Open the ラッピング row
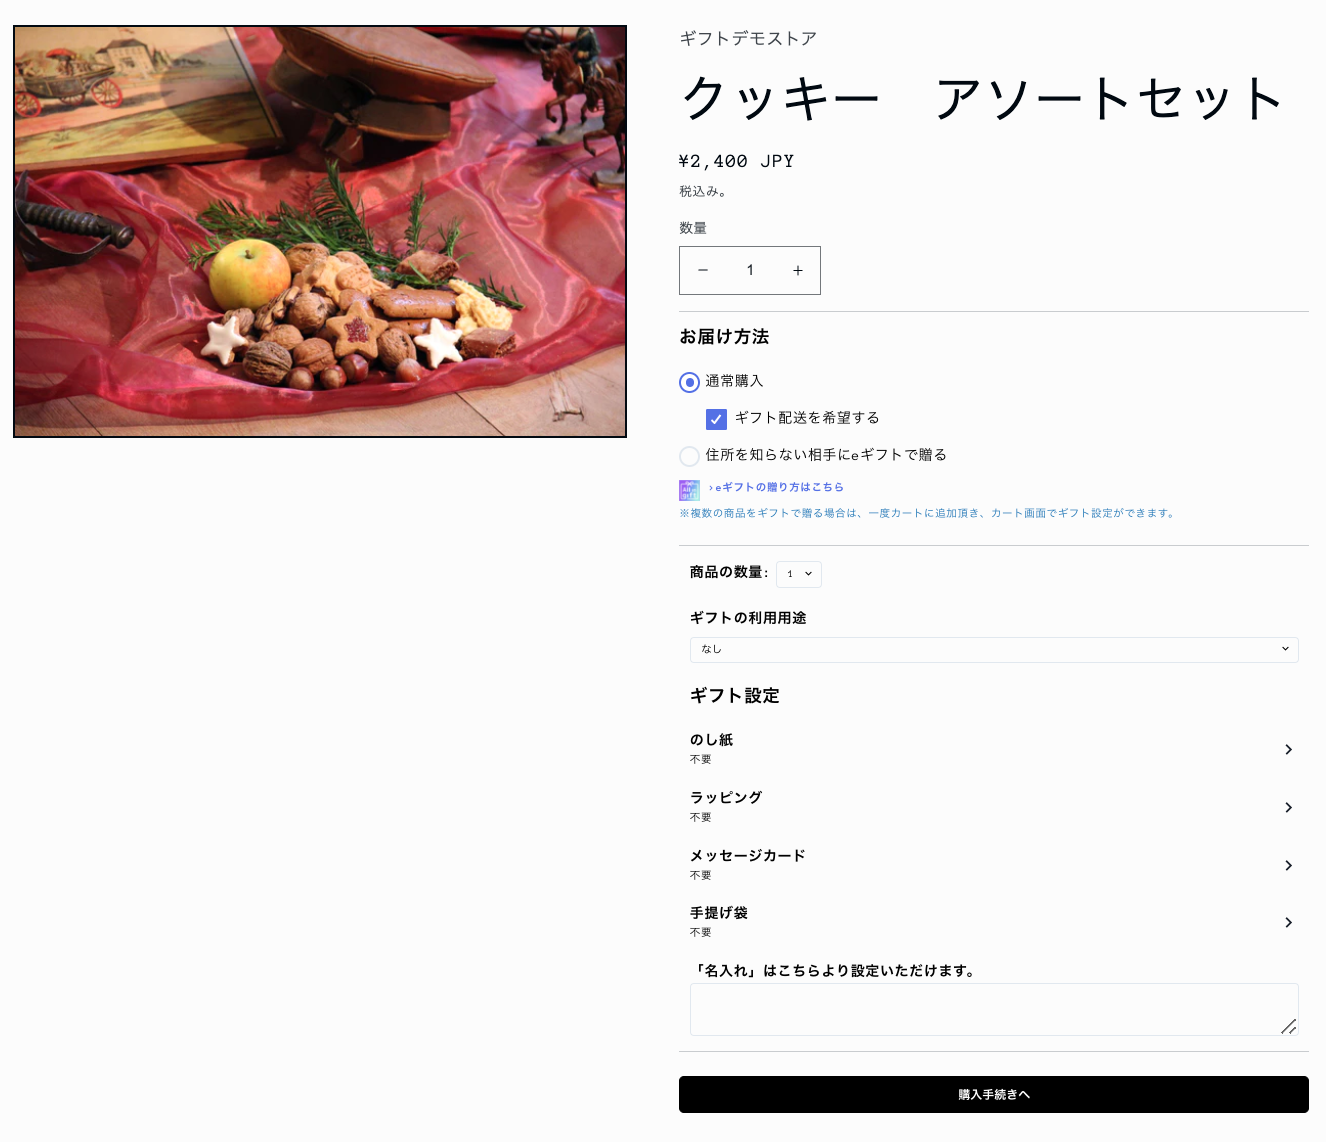The image size is (1326, 1142). (x=994, y=807)
